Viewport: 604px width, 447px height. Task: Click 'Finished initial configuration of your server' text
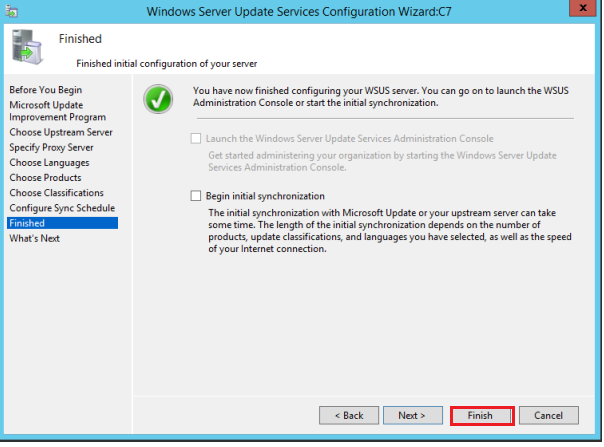(166, 64)
